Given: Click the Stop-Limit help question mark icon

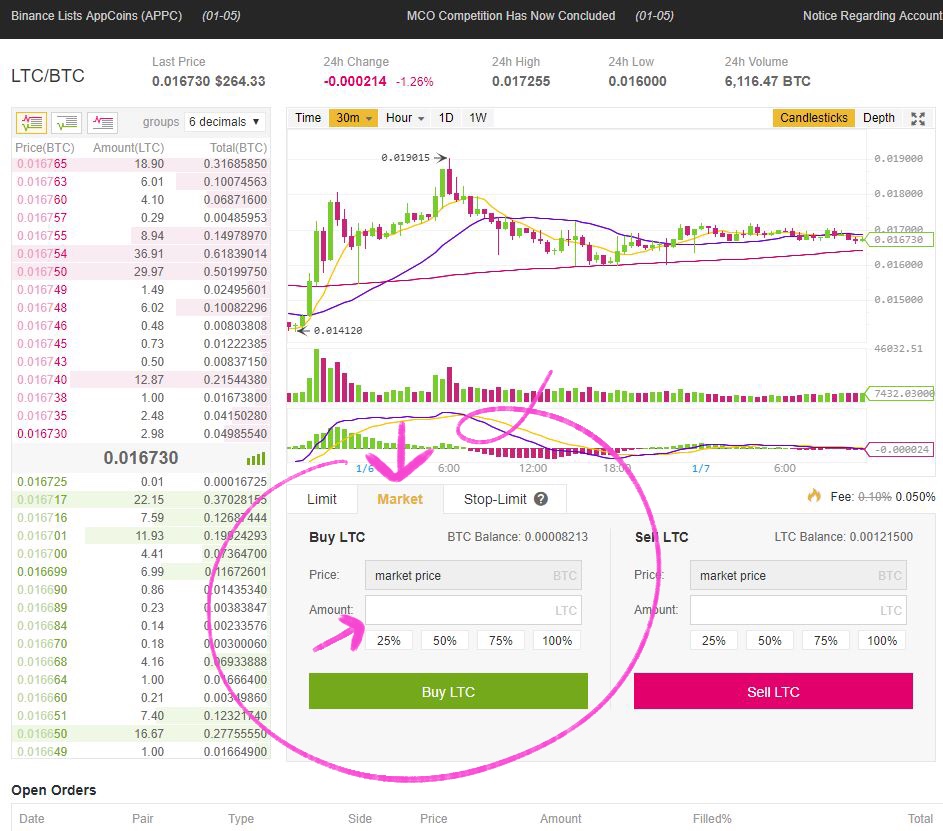Looking at the screenshot, I should (x=541, y=499).
